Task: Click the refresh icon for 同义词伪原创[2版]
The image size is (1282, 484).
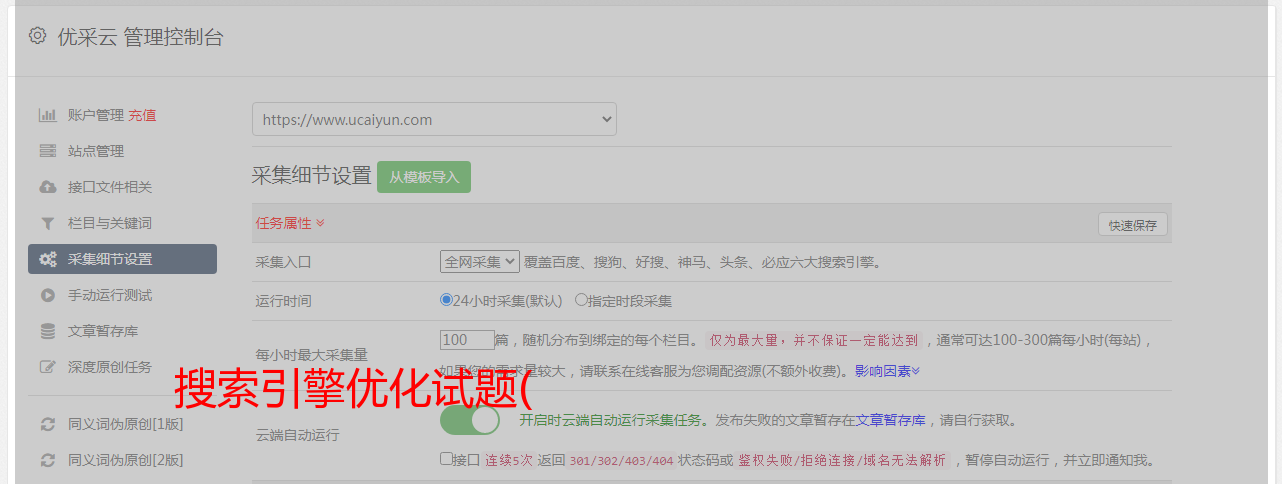Action: tap(47, 460)
